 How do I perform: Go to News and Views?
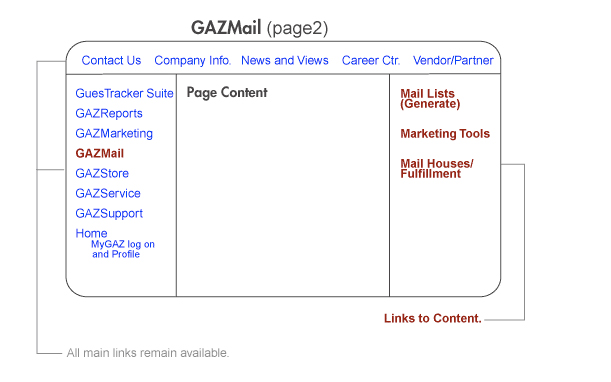pyautogui.click(x=284, y=60)
